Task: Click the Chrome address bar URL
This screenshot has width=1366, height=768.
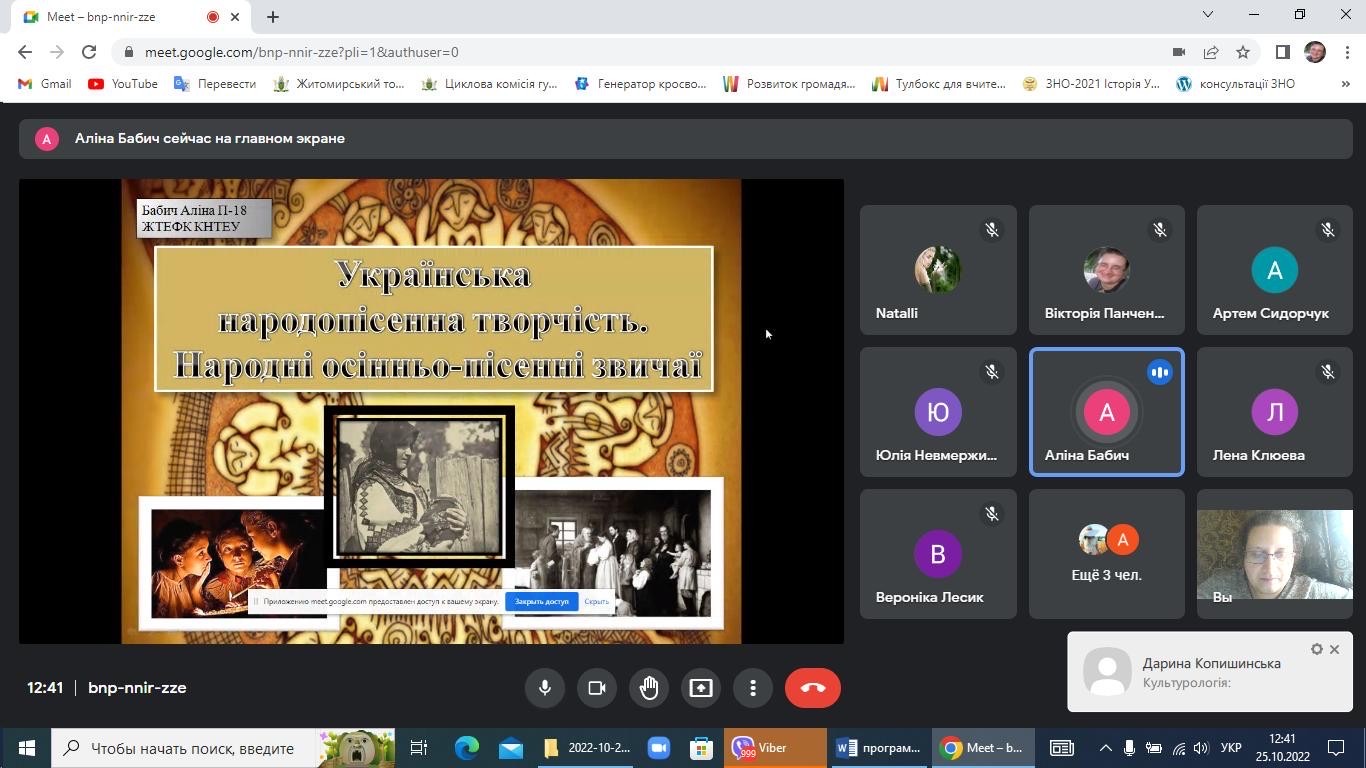Action: click(x=302, y=52)
